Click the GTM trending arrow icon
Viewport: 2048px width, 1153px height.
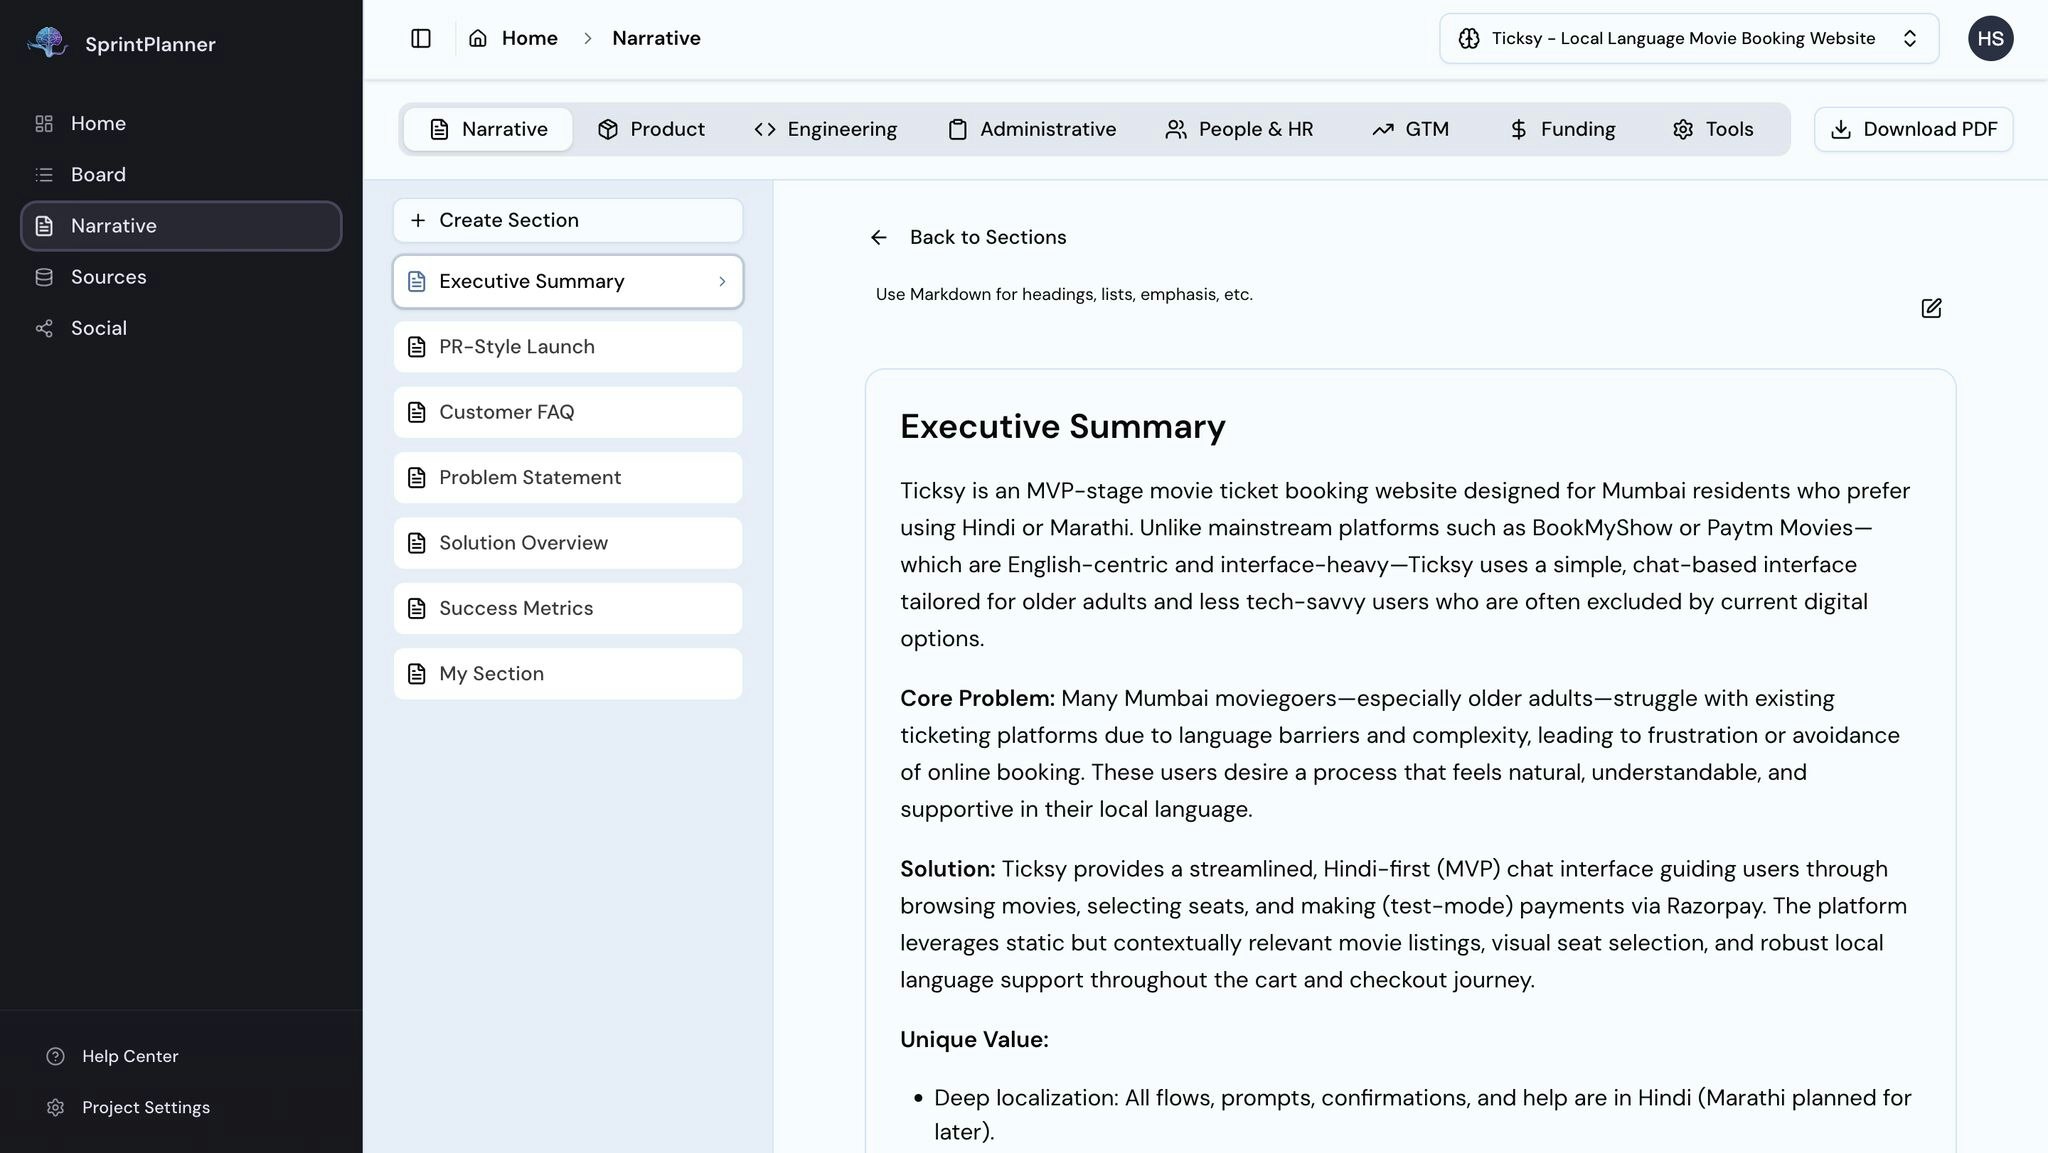click(x=1383, y=129)
